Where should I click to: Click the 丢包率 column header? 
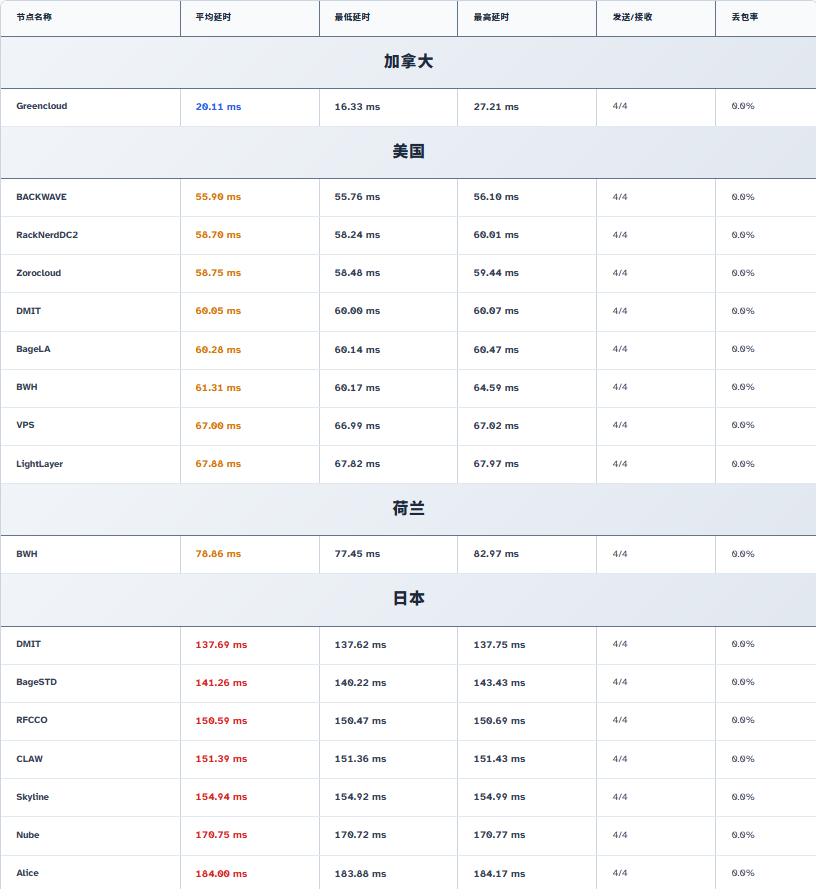tap(744, 17)
